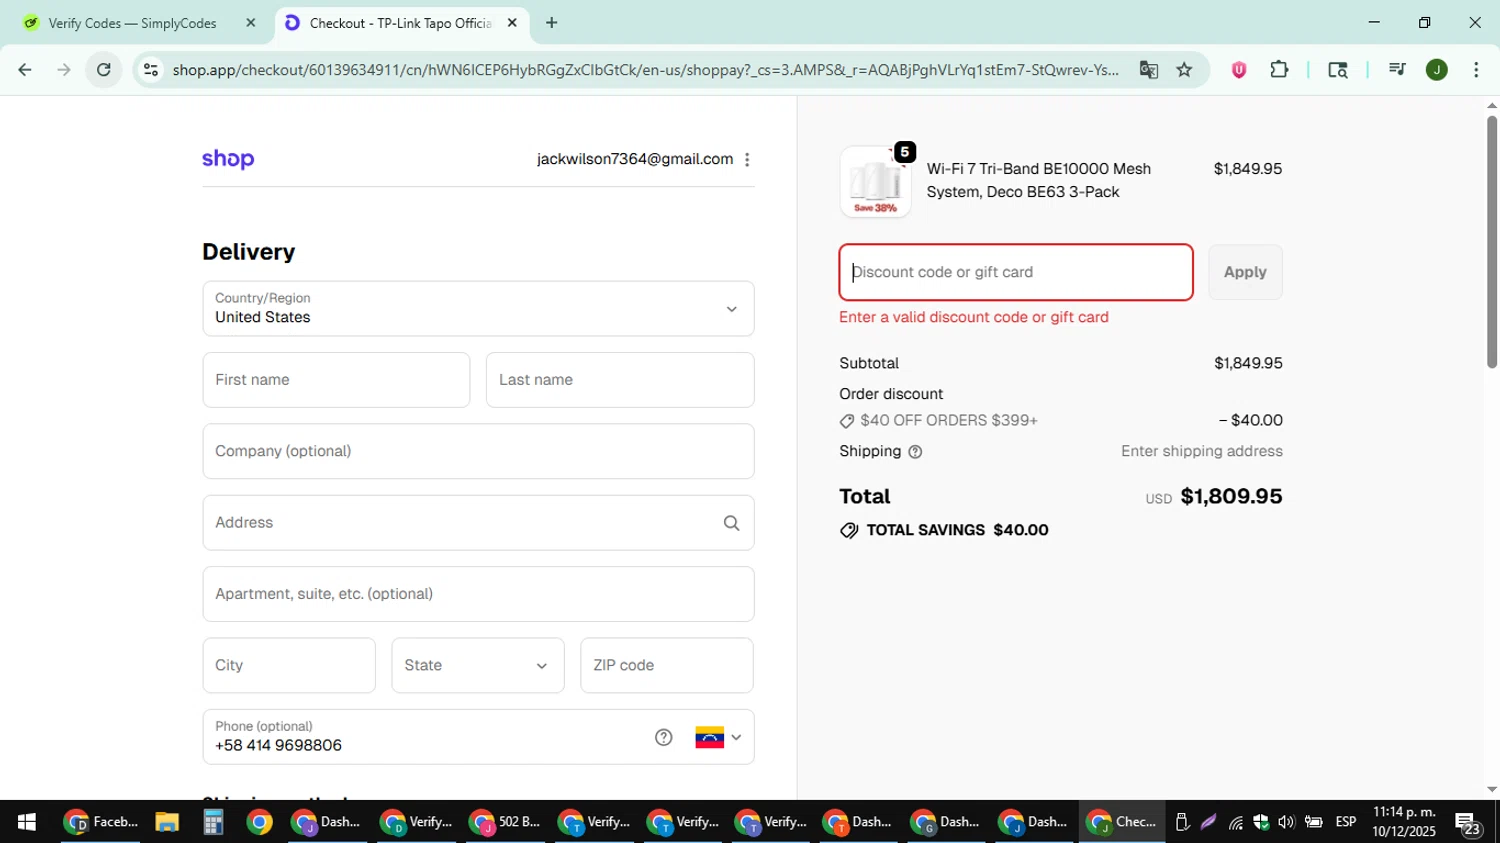Open the 502 B... Chrome taskbar window
This screenshot has width=1500, height=843.
pos(508,822)
